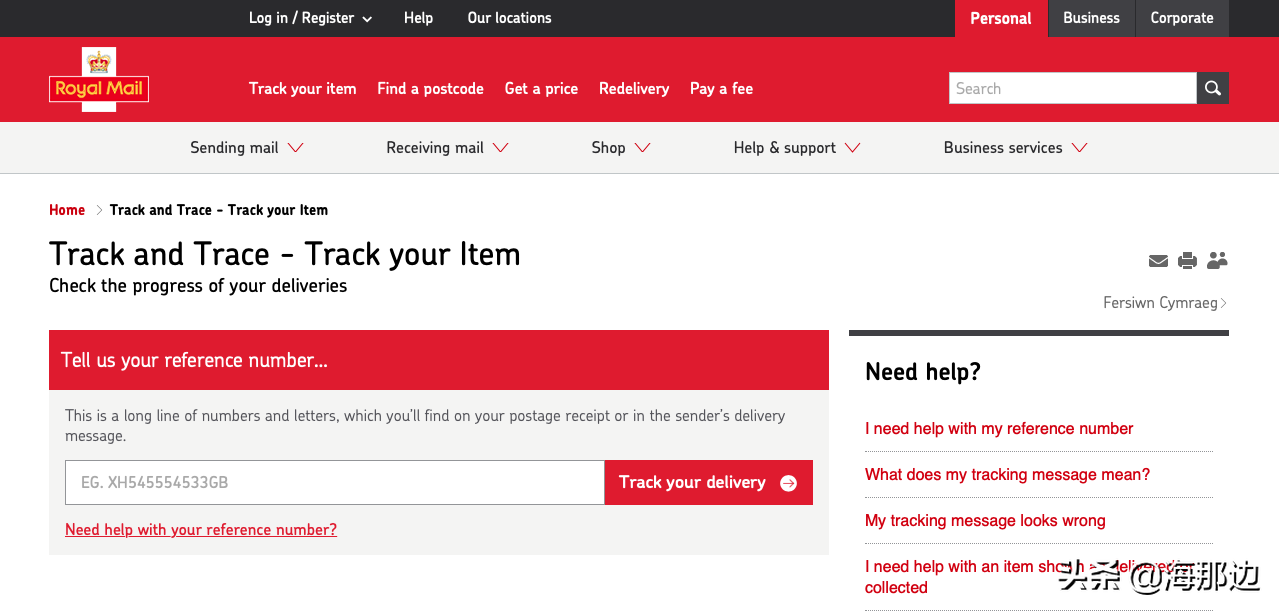1279x611 pixels.
Task: Click the Royal Mail logo
Action: pos(98,80)
